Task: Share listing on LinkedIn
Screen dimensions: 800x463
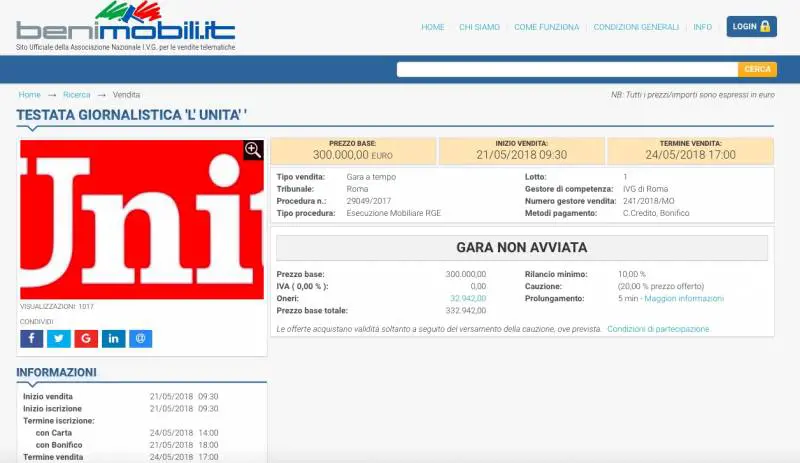Action: click(x=113, y=338)
